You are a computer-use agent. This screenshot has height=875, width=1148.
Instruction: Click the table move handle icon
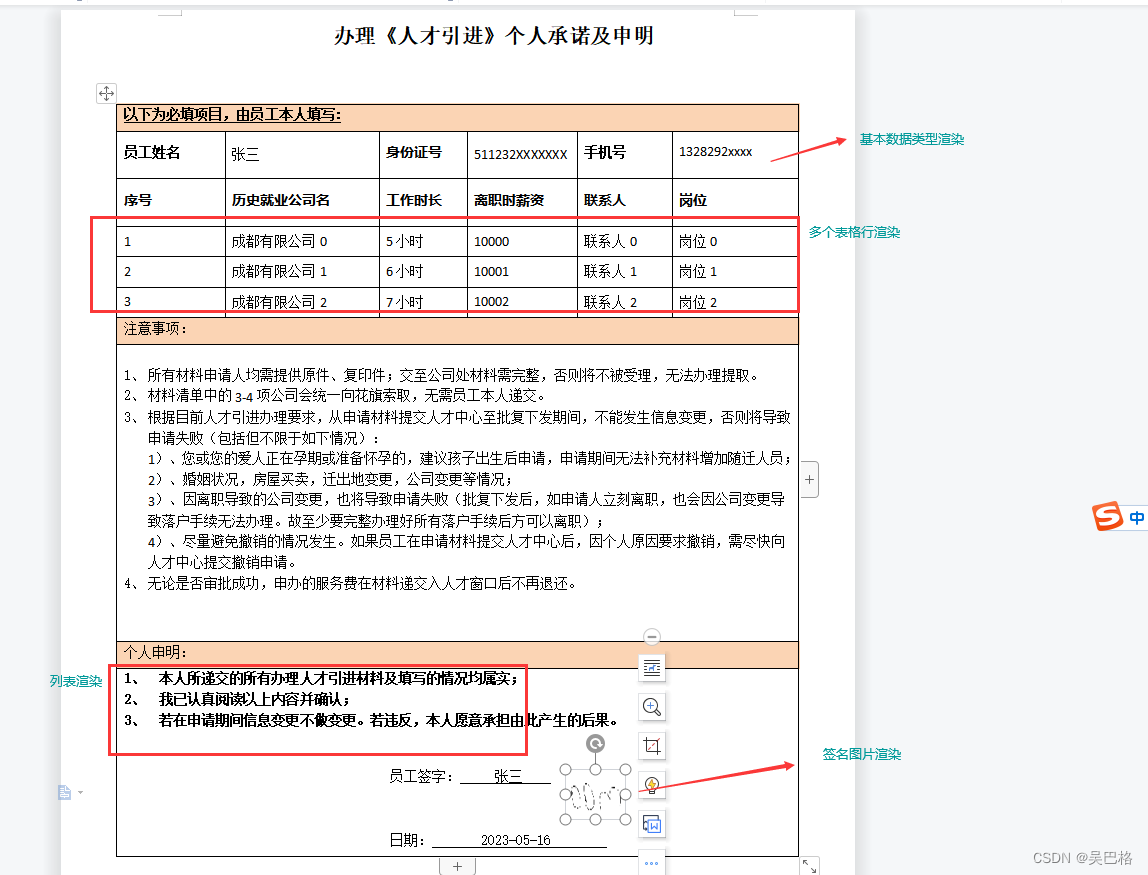(106, 93)
